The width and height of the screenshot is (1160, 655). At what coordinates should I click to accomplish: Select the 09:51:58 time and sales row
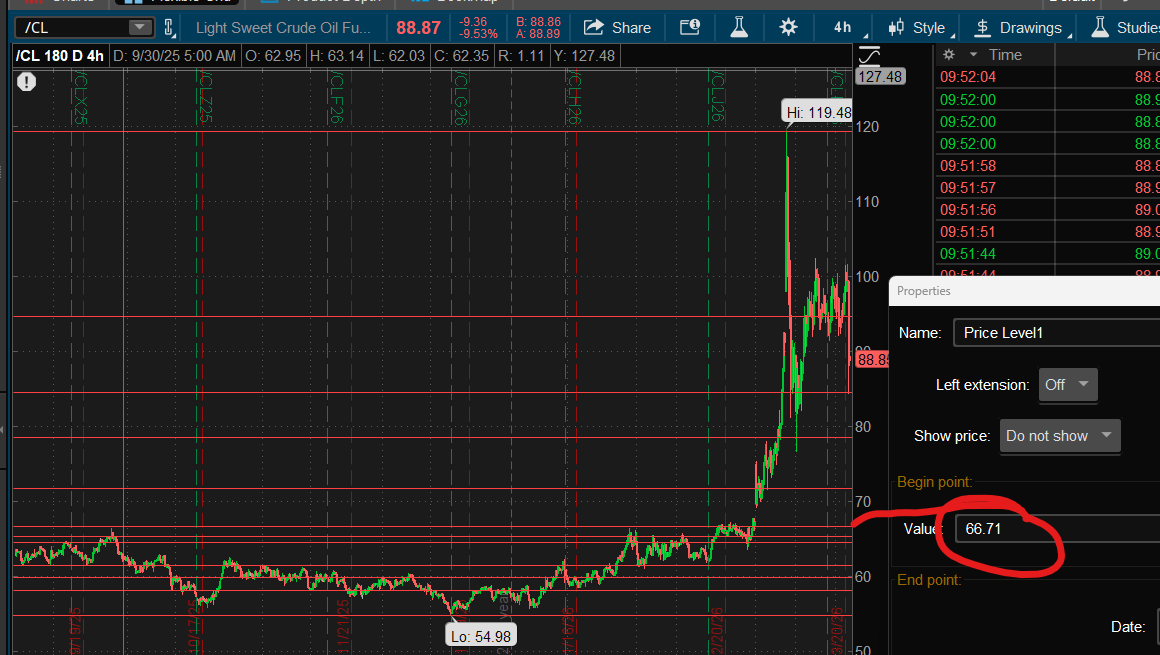(1048, 166)
